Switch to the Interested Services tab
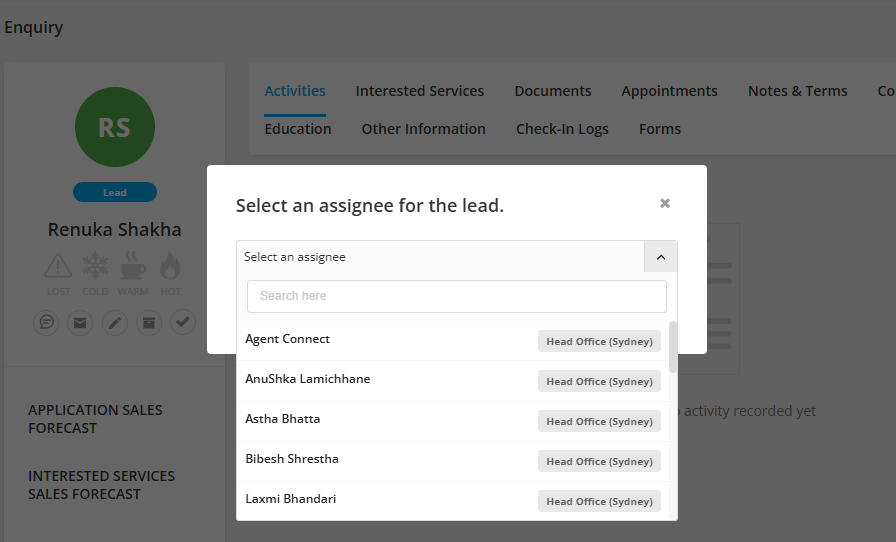 [420, 91]
